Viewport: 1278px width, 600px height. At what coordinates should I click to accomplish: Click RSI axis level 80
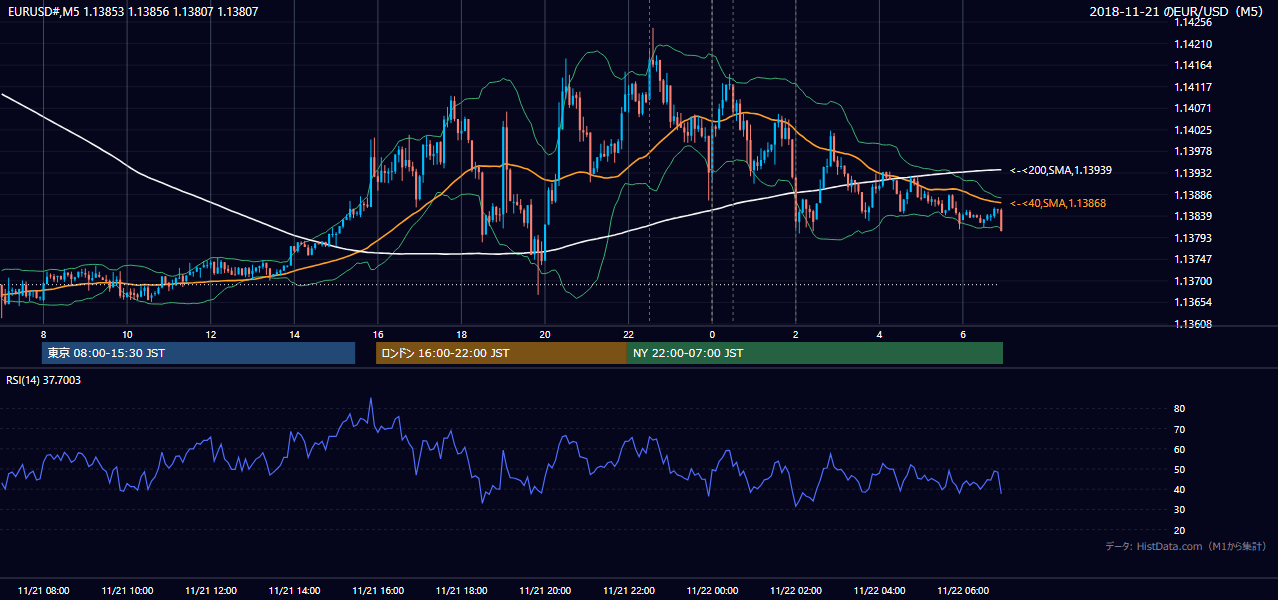(1179, 409)
